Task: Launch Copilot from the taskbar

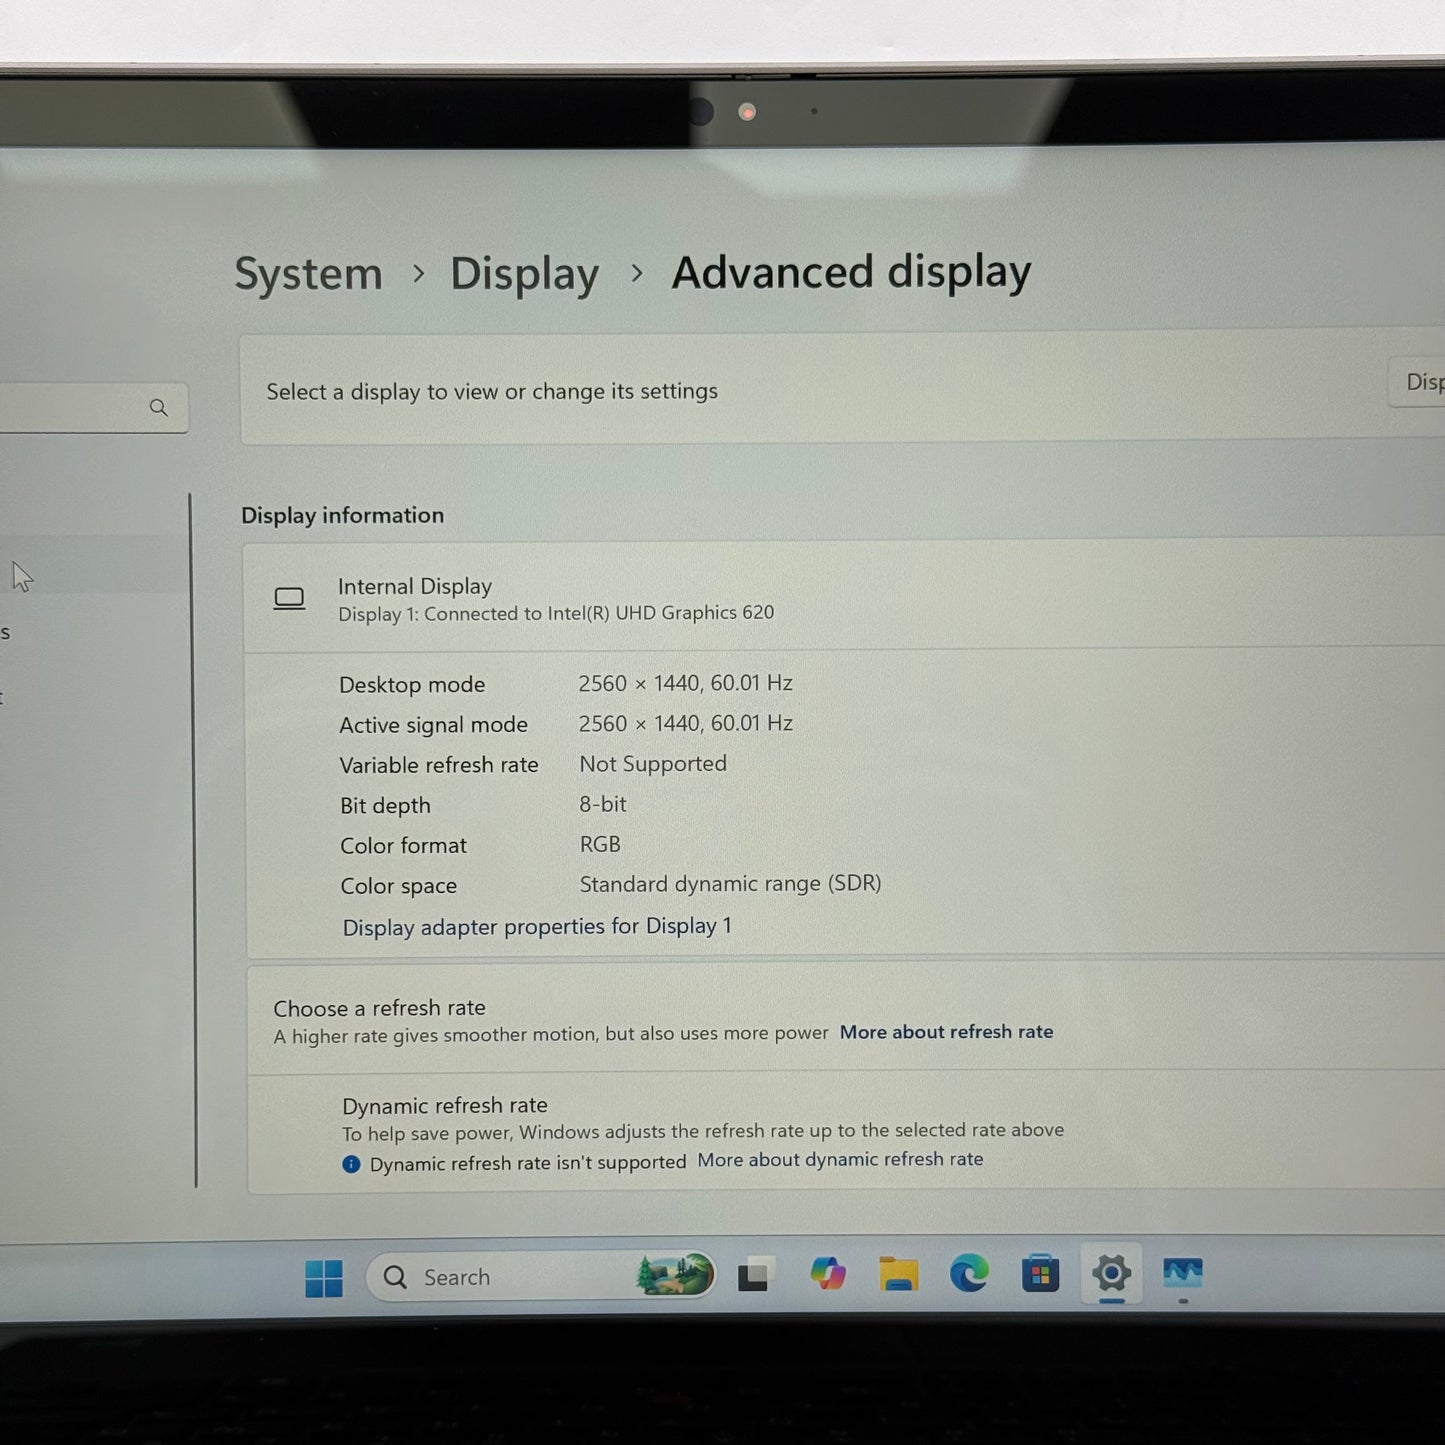Action: [828, 1274]
